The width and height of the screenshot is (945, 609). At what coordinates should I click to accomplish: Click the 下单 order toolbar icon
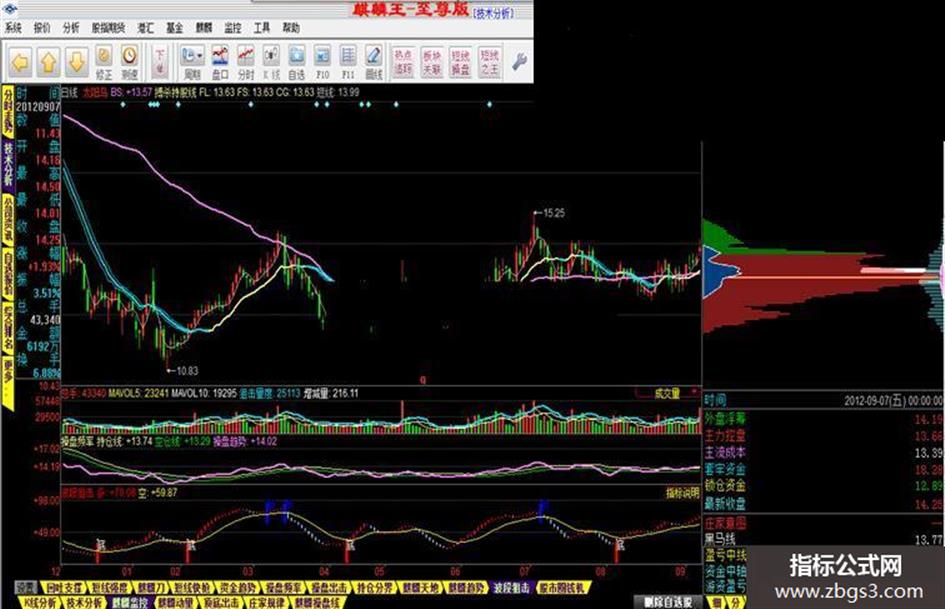[x=160, y=62]
